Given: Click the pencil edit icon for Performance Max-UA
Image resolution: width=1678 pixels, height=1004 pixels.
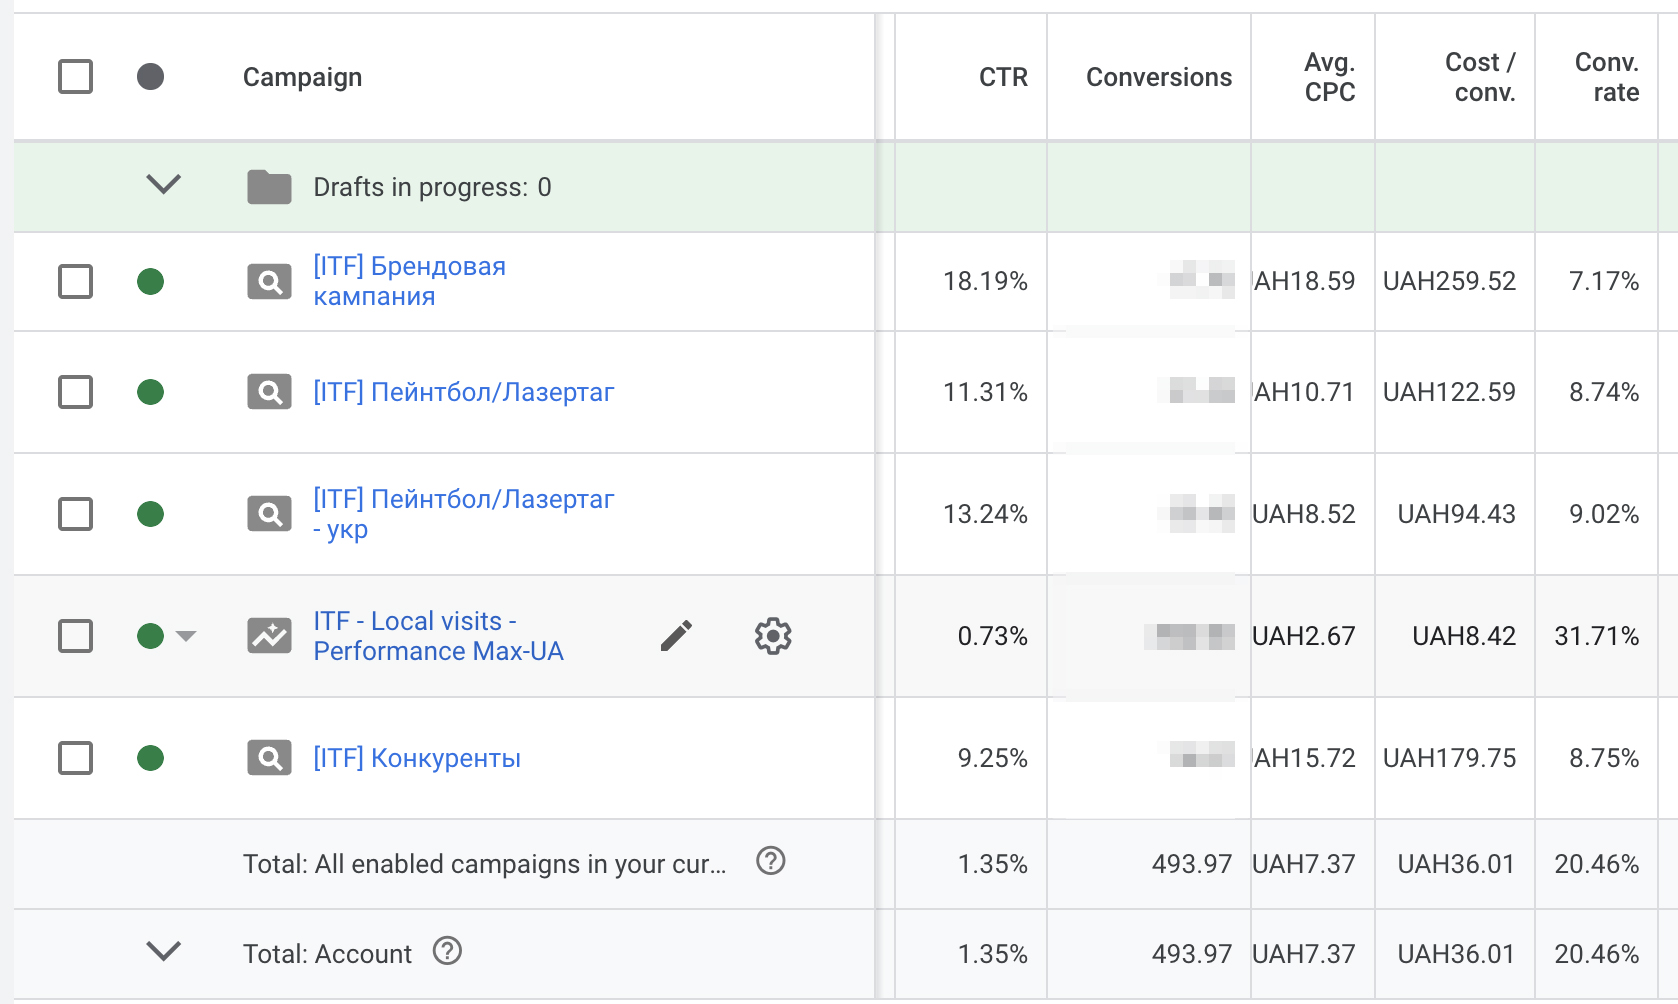Looking at the screenshot, I should click(676, 636).
